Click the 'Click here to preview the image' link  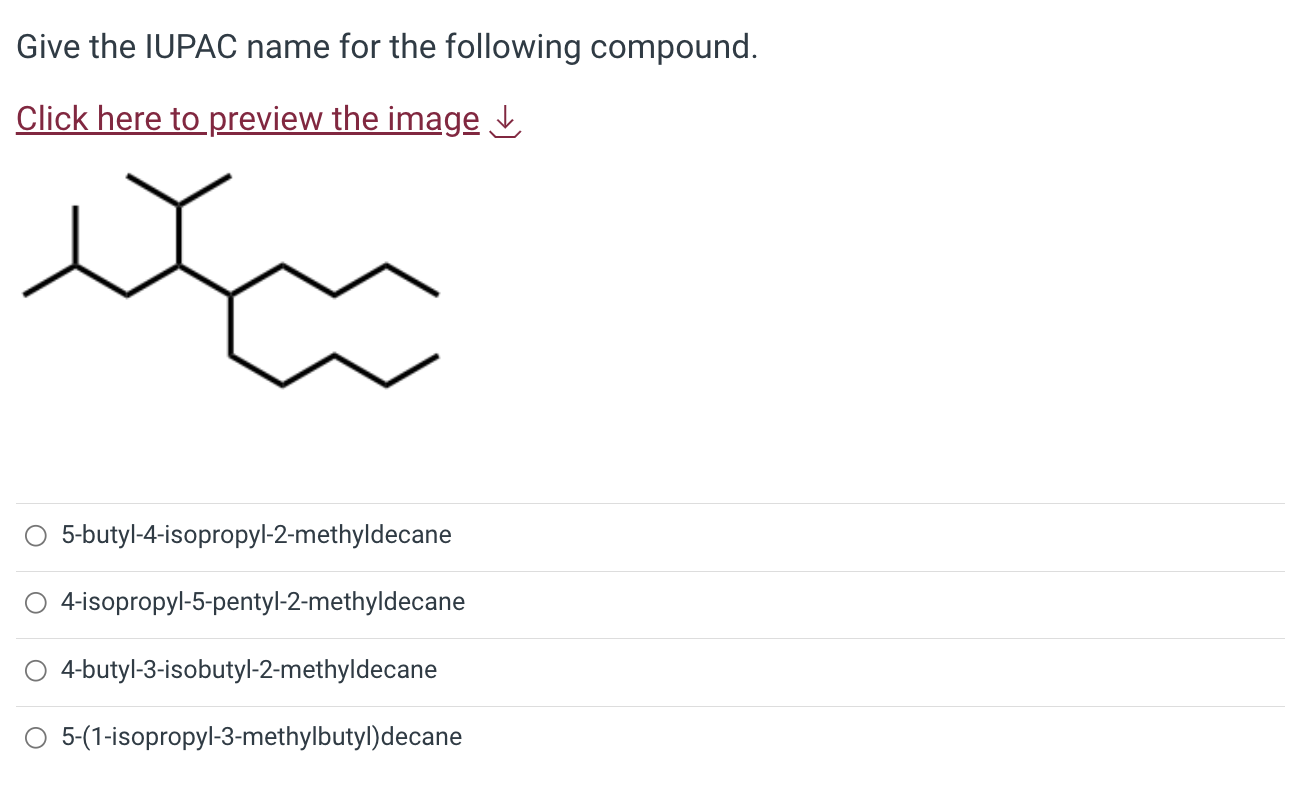point(247,119)
